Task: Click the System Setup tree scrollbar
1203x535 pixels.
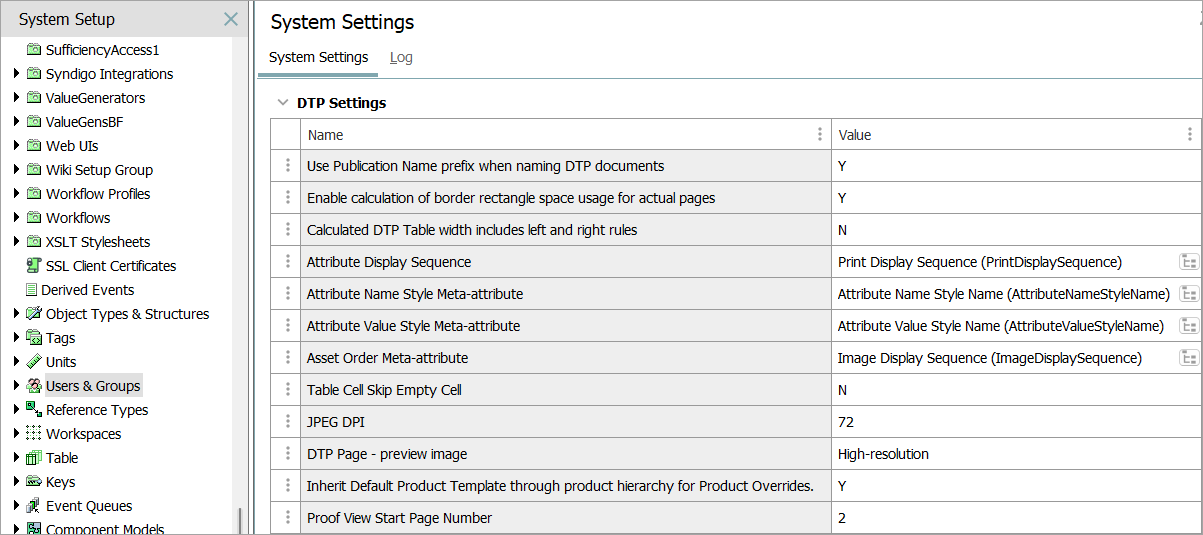Action: [239, 519]
